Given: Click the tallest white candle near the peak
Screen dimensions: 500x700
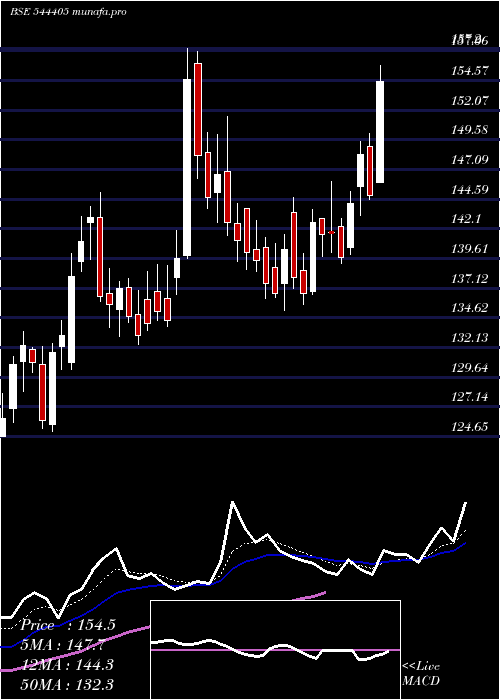Looking at the screenshot, I should [187, 168].
